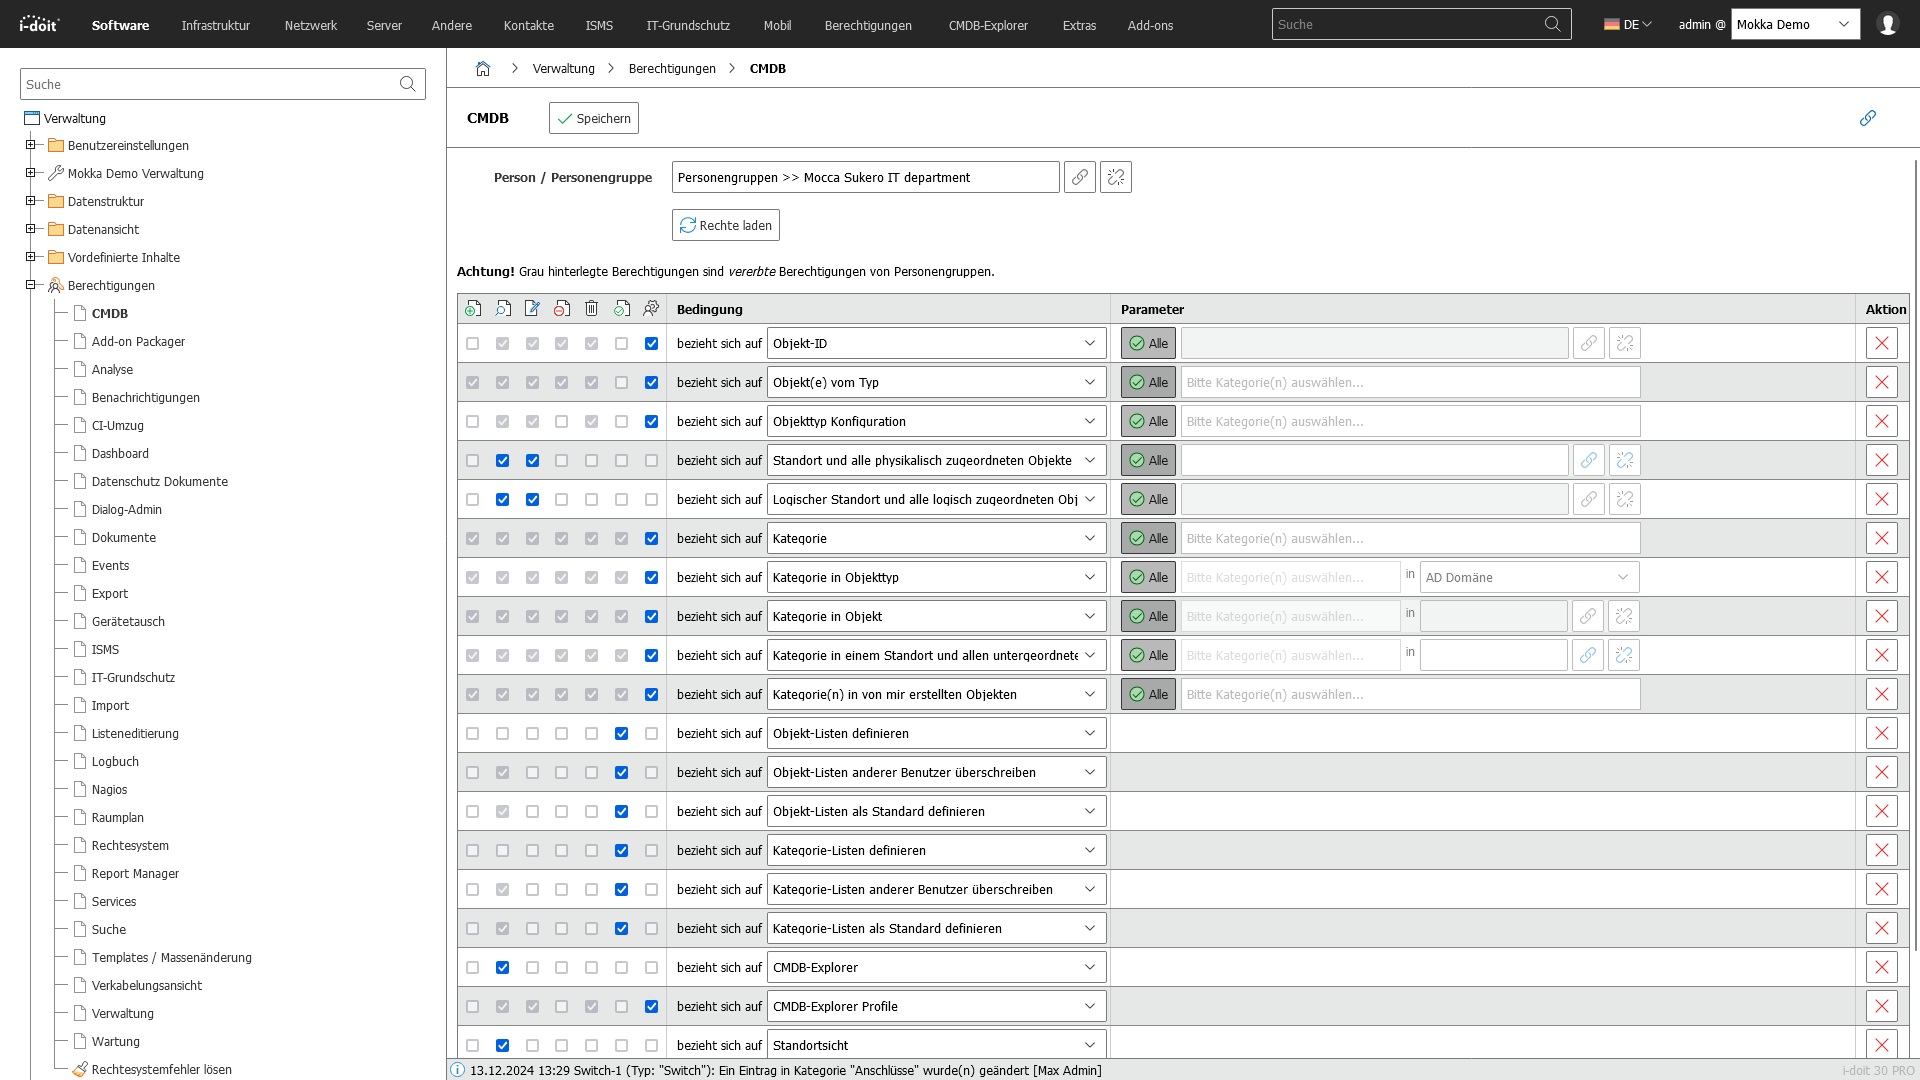
Task: Click the Supervisor right column header icon
Action: point(651,309)
